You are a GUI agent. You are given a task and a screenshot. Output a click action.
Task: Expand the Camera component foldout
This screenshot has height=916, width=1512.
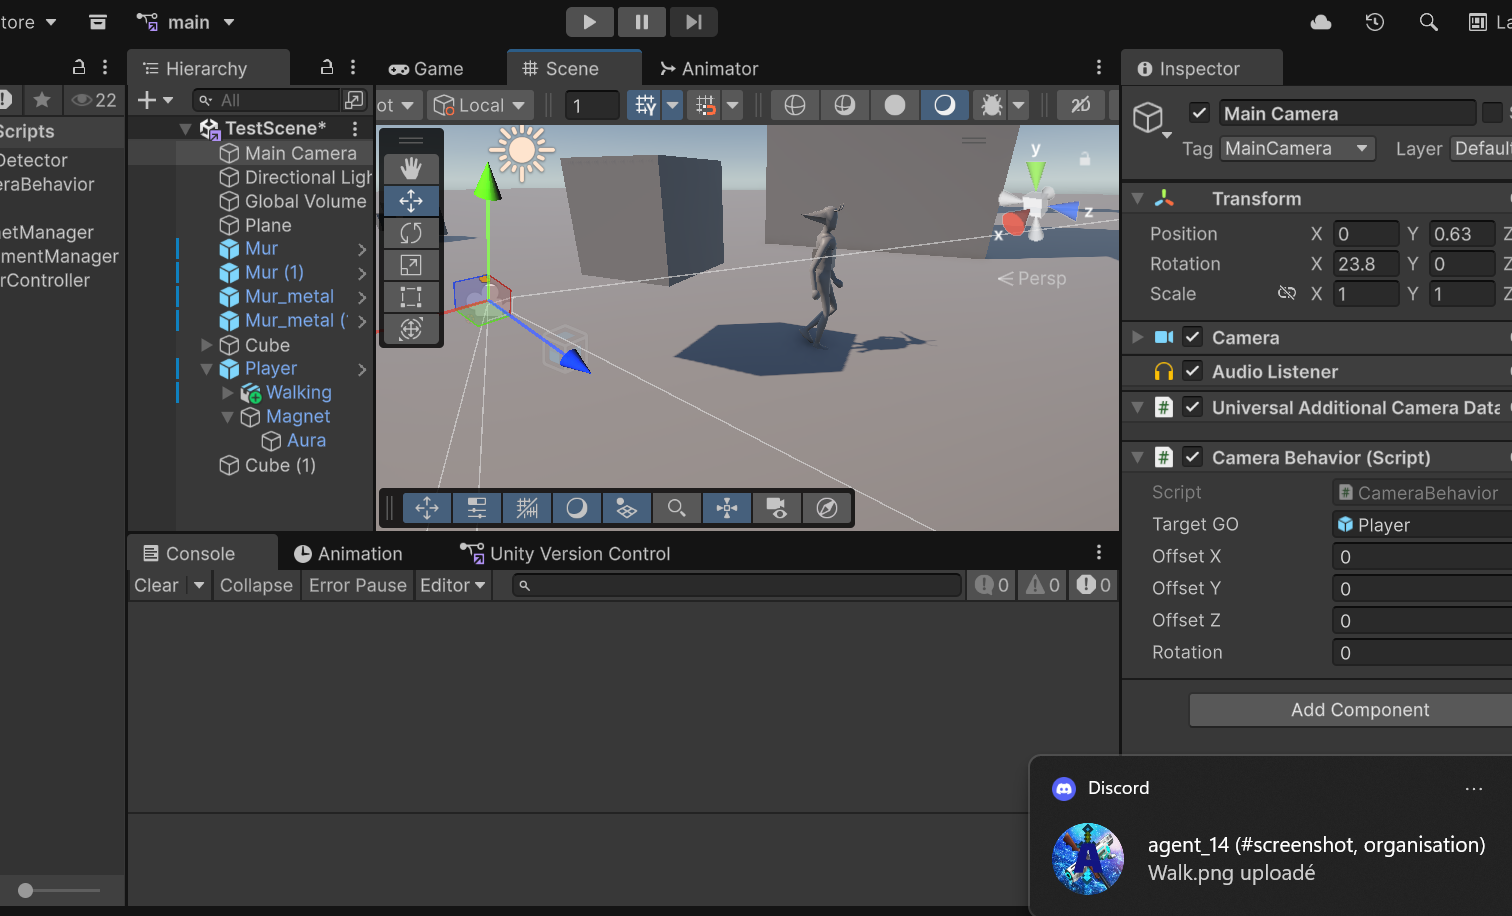pyautogui.click(x=1137, y=337)
